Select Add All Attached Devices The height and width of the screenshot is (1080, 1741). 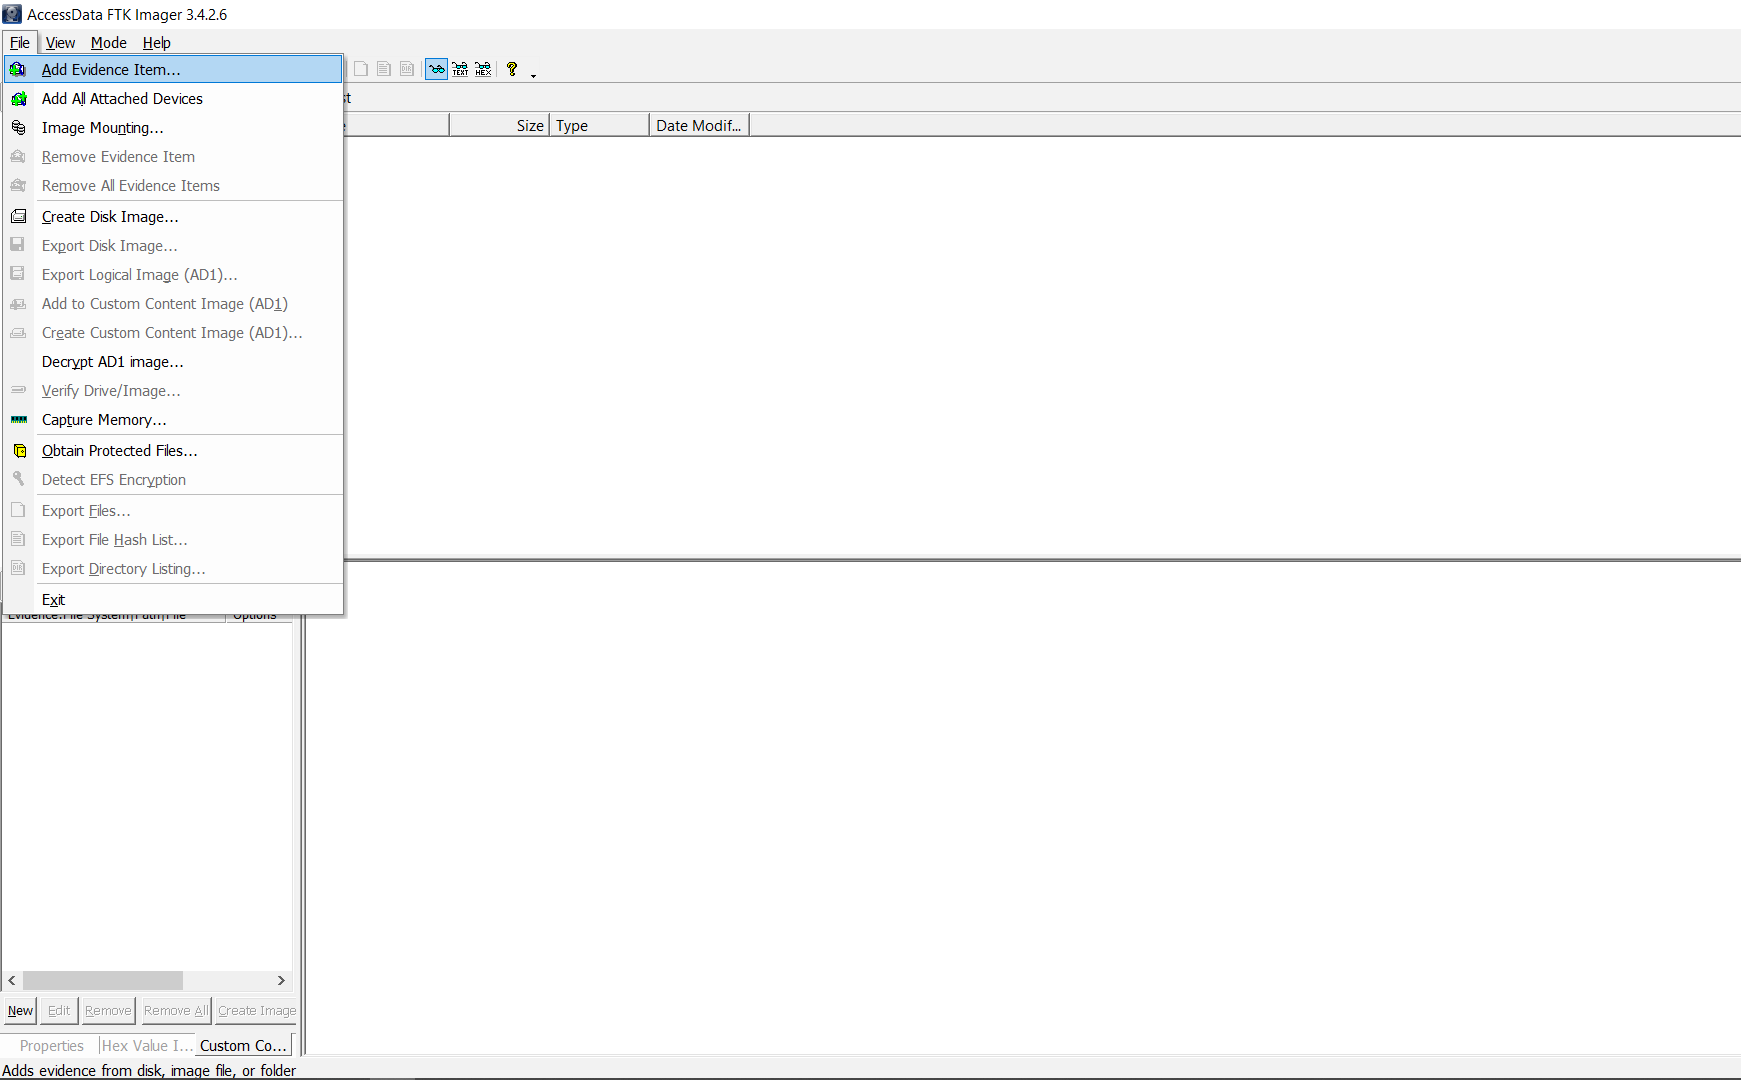[173, 98]
